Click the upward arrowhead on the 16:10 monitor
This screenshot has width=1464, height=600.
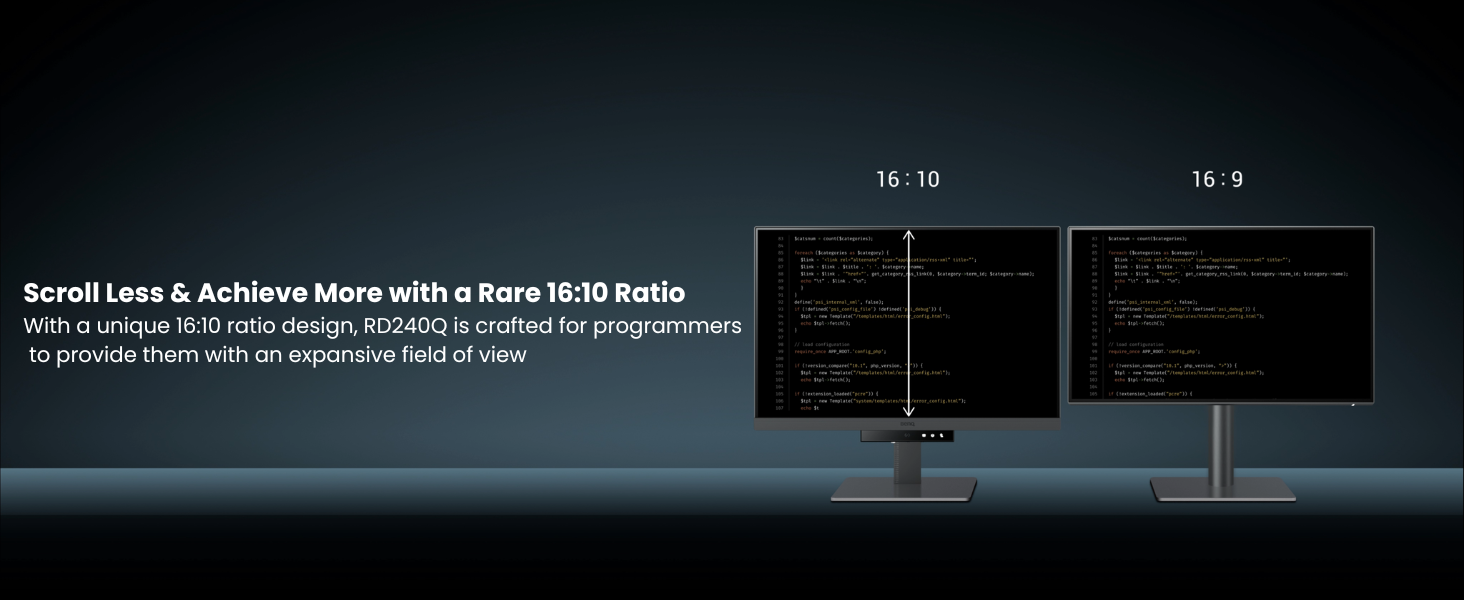point(909,236)
